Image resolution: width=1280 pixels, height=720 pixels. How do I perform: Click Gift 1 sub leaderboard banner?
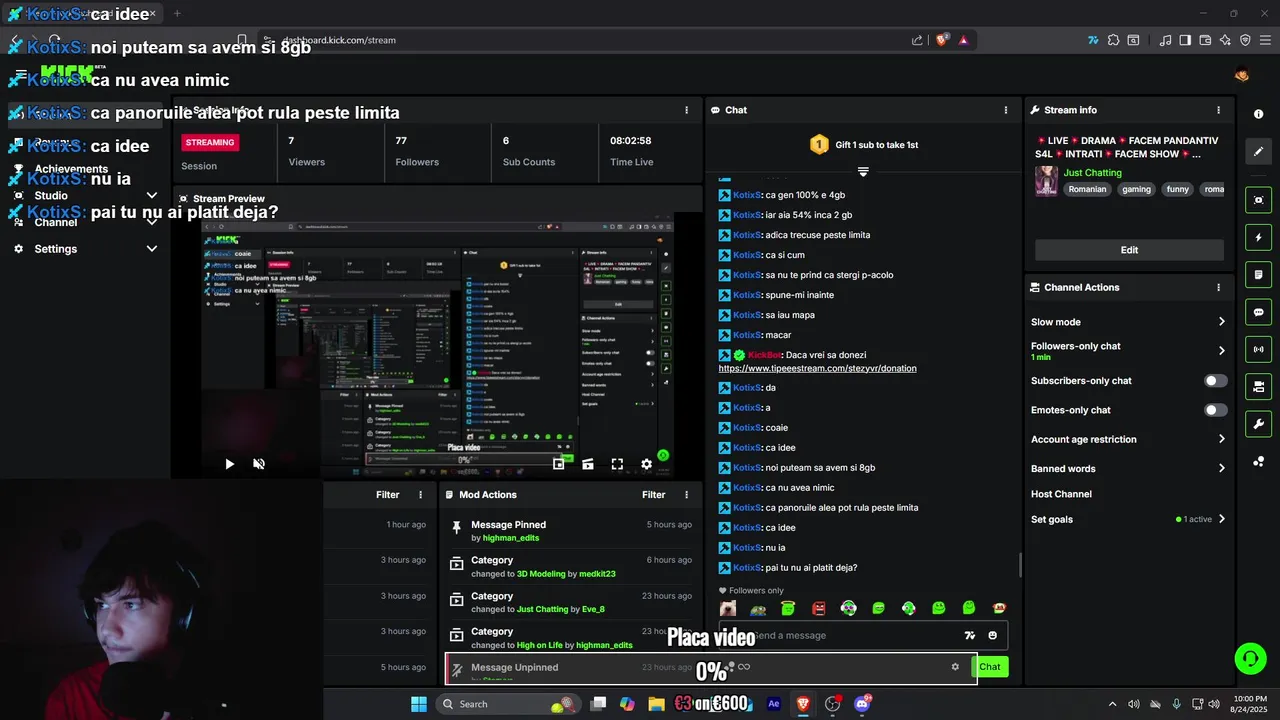coord(863,145)
